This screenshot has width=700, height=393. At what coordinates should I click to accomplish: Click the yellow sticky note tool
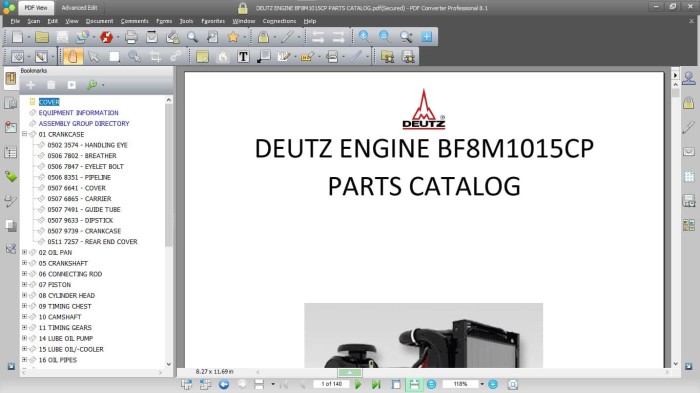[x=202, y=57]
